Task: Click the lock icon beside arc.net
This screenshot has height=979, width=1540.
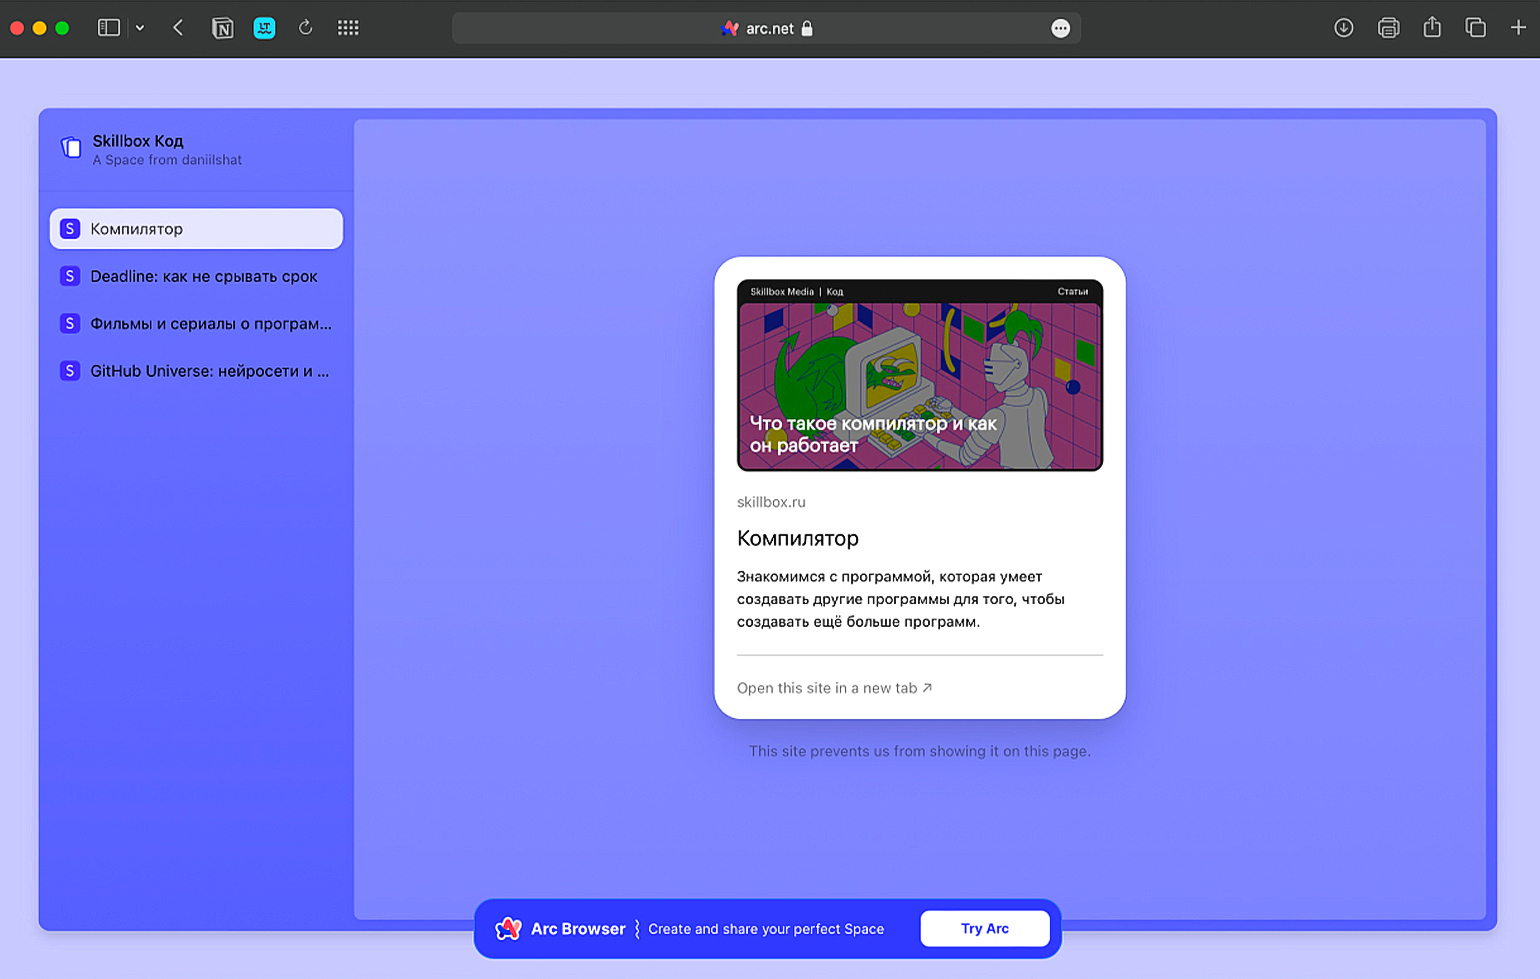Action: pos(807,28)
